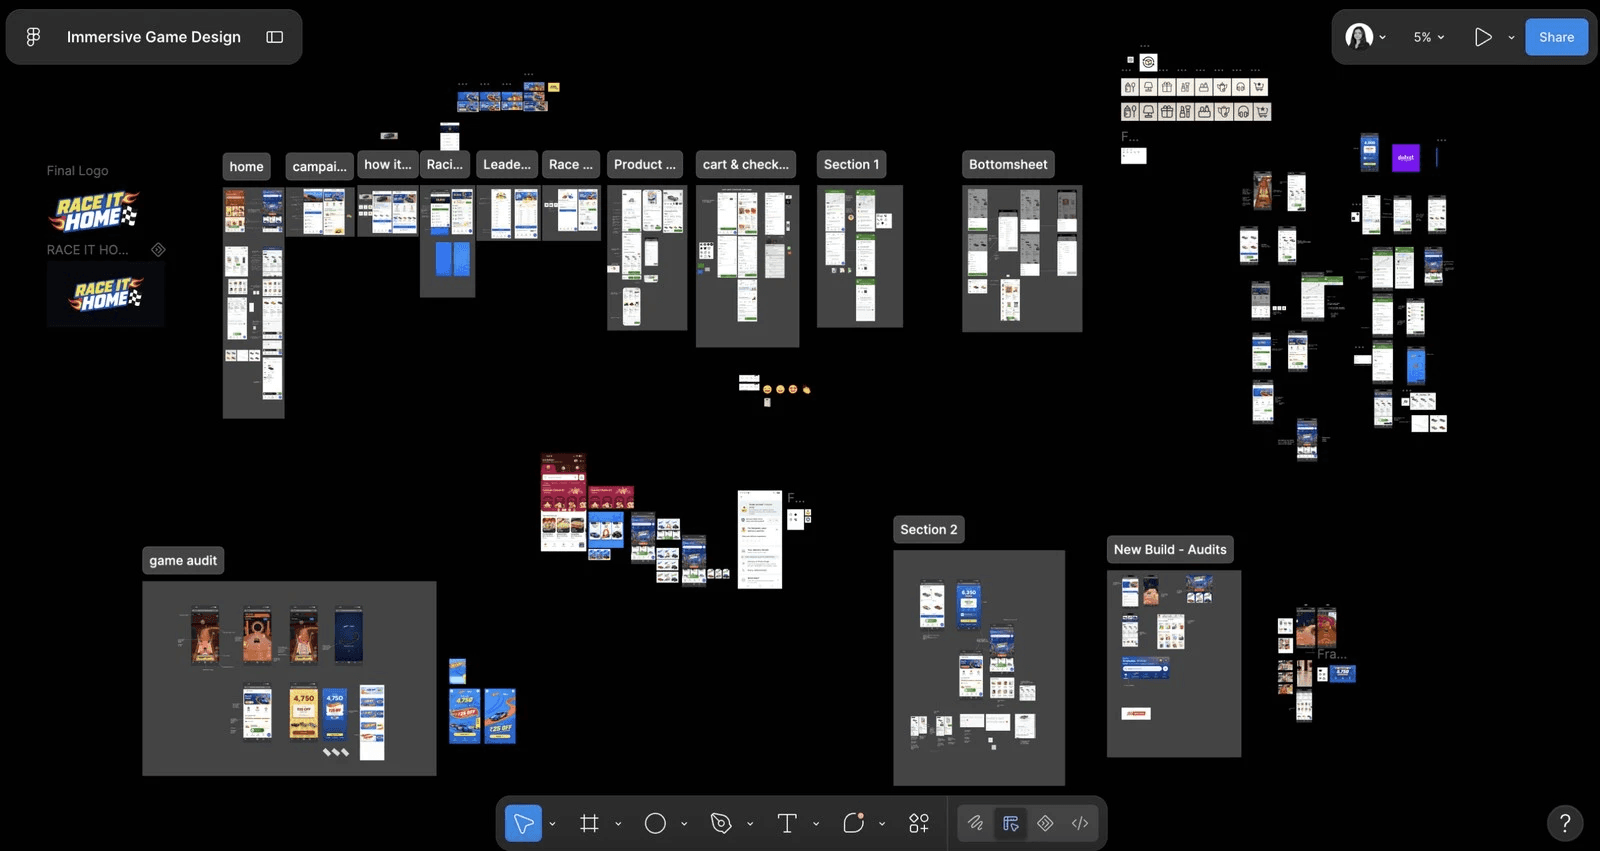Select the Section 1 label
The height and width of the screenshot is (851, 1600).
click(852, 165)
